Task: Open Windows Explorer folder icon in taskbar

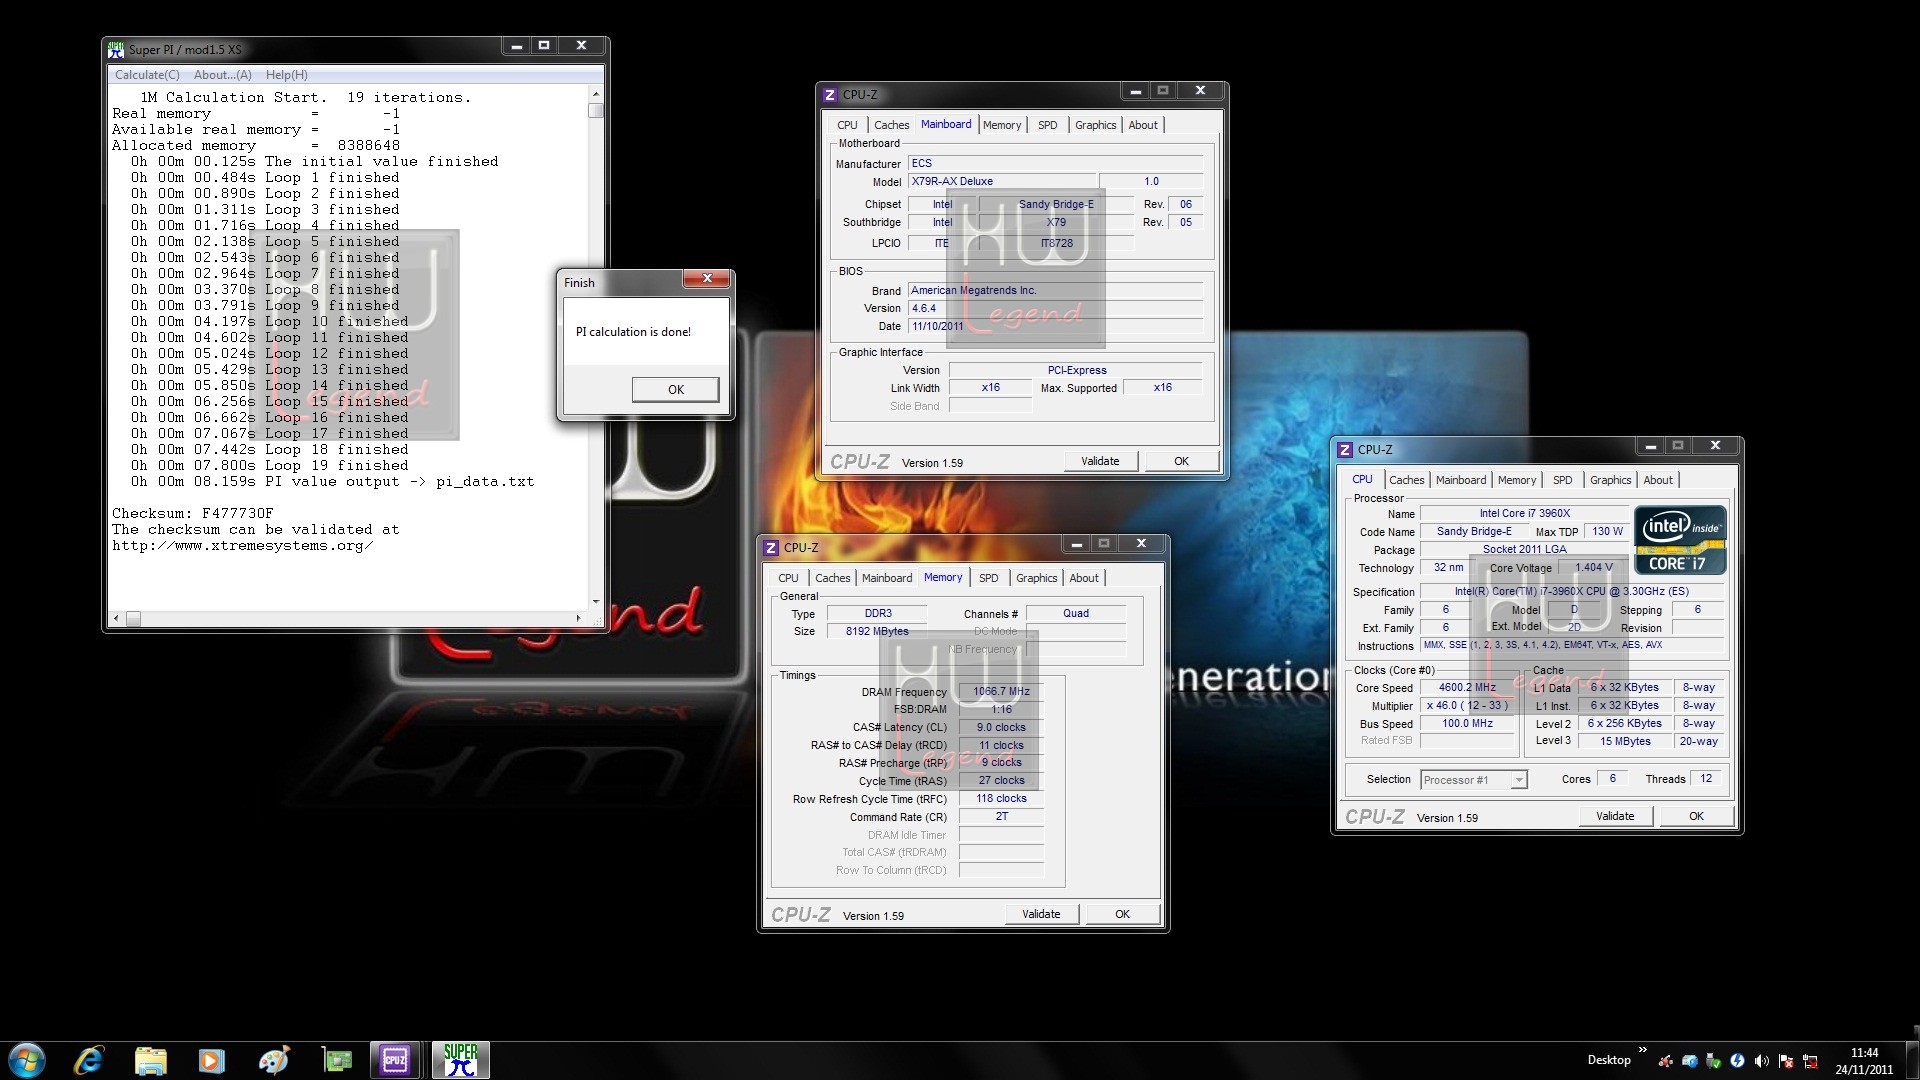Action: [151, 1060]
